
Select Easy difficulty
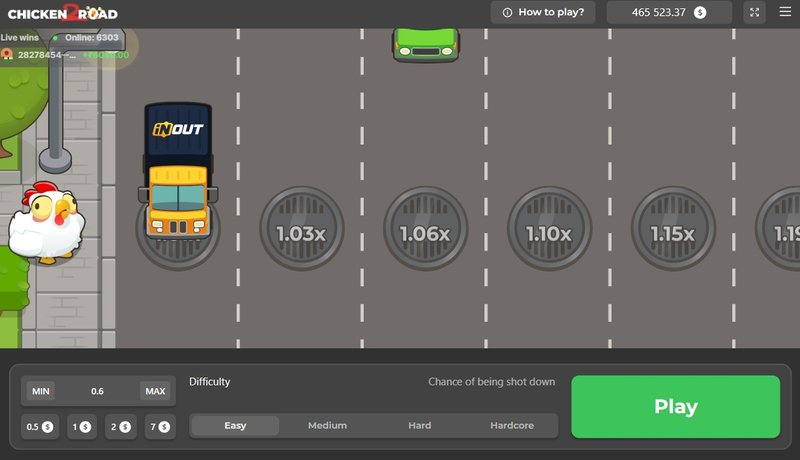[x=235, y=425]
